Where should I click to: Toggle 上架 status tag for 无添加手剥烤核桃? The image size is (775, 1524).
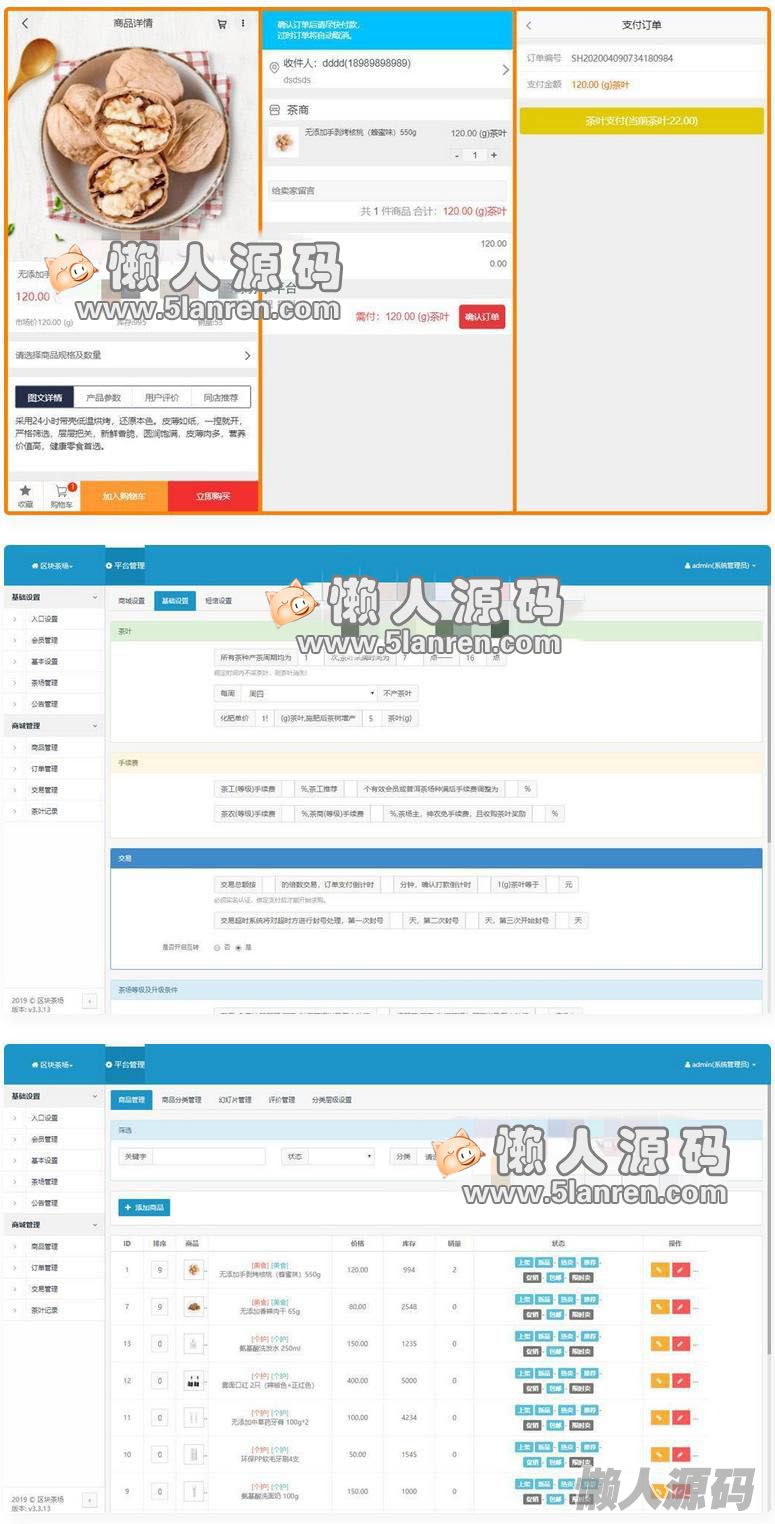click(524, 1263)
